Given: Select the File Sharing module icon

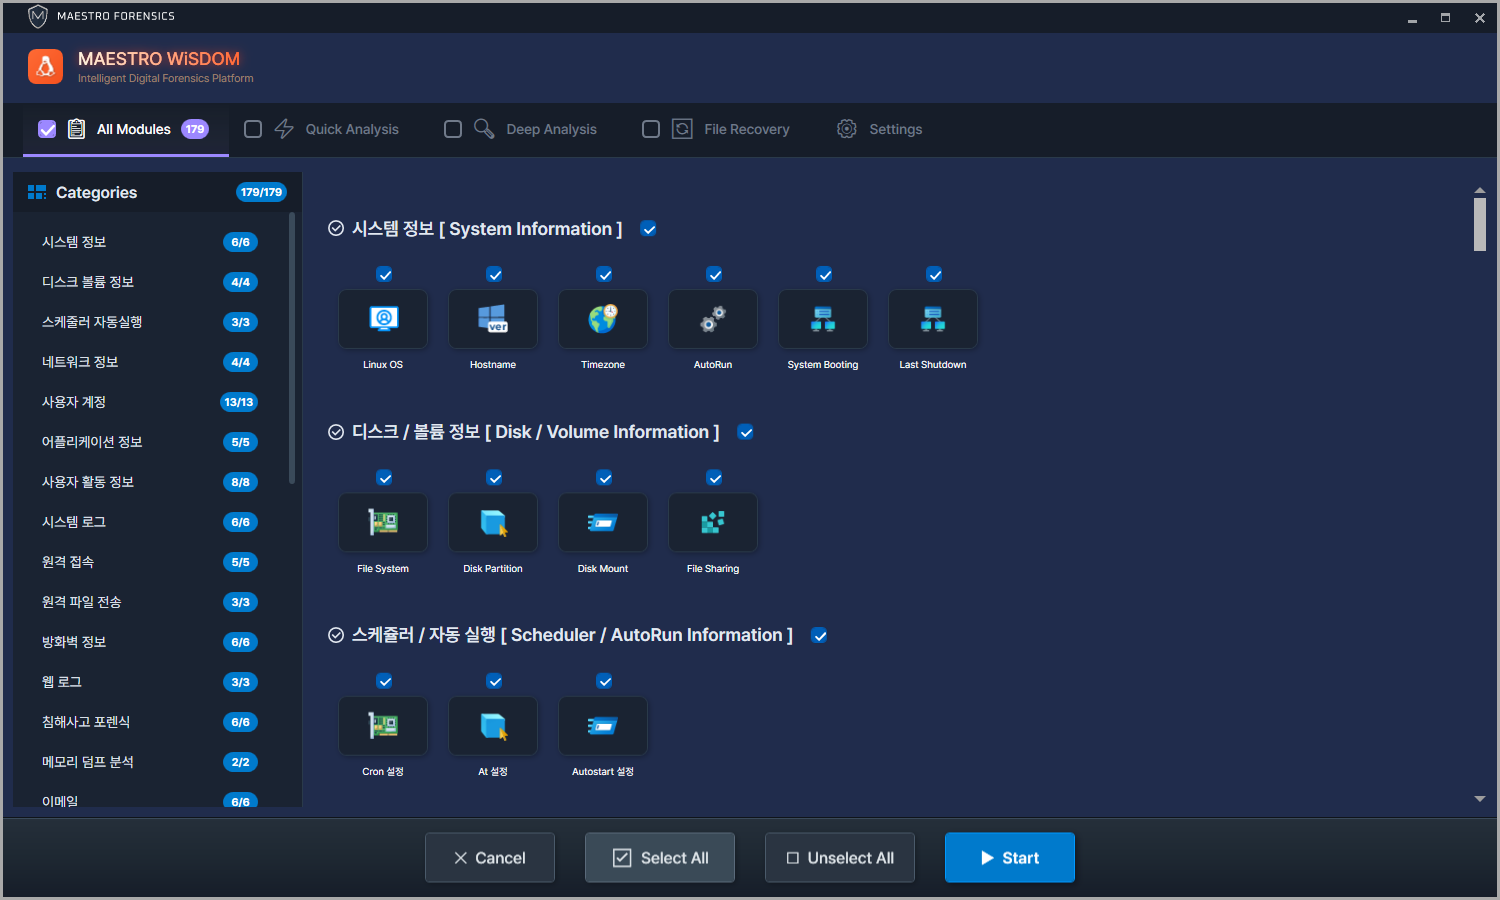Looking at the screenshot, I should click(x=713, y=522).
